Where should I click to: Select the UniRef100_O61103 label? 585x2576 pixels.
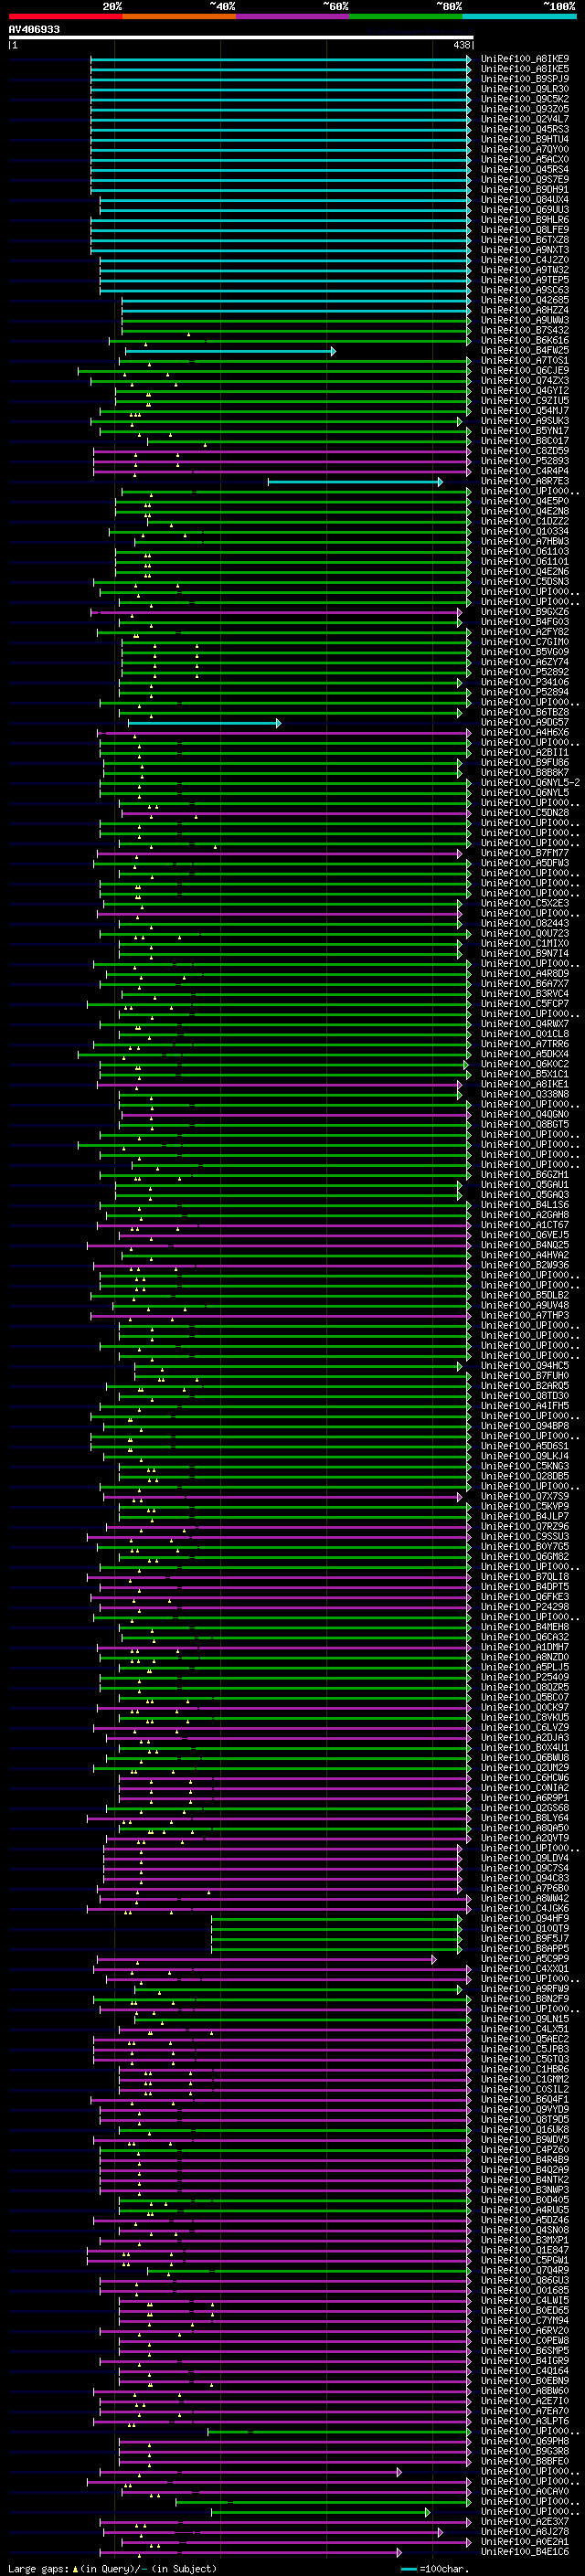[x=525, y=552]
